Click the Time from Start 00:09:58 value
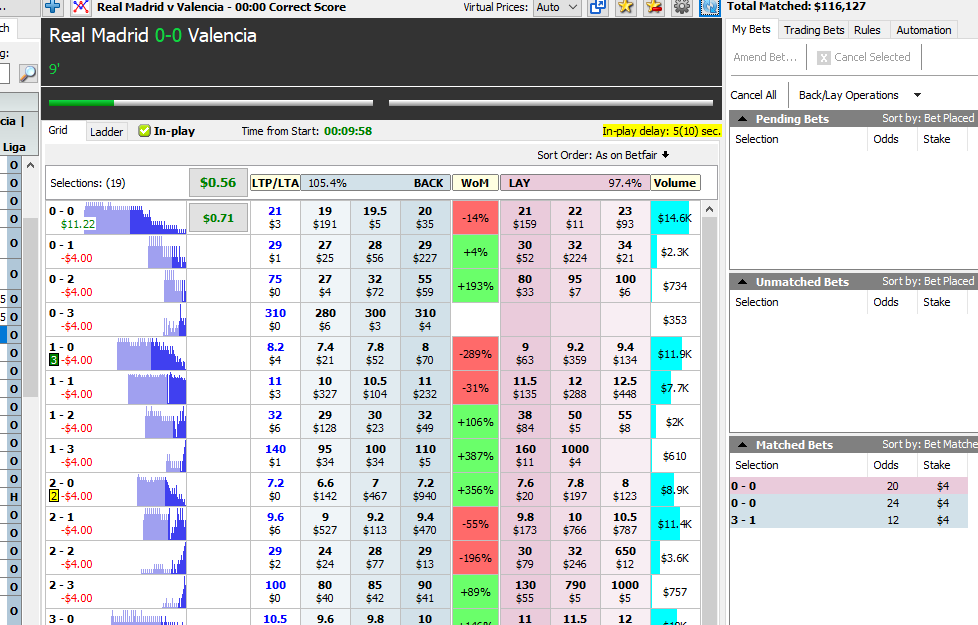The width and height of the screenshot is (978, 625). point(348,131)
